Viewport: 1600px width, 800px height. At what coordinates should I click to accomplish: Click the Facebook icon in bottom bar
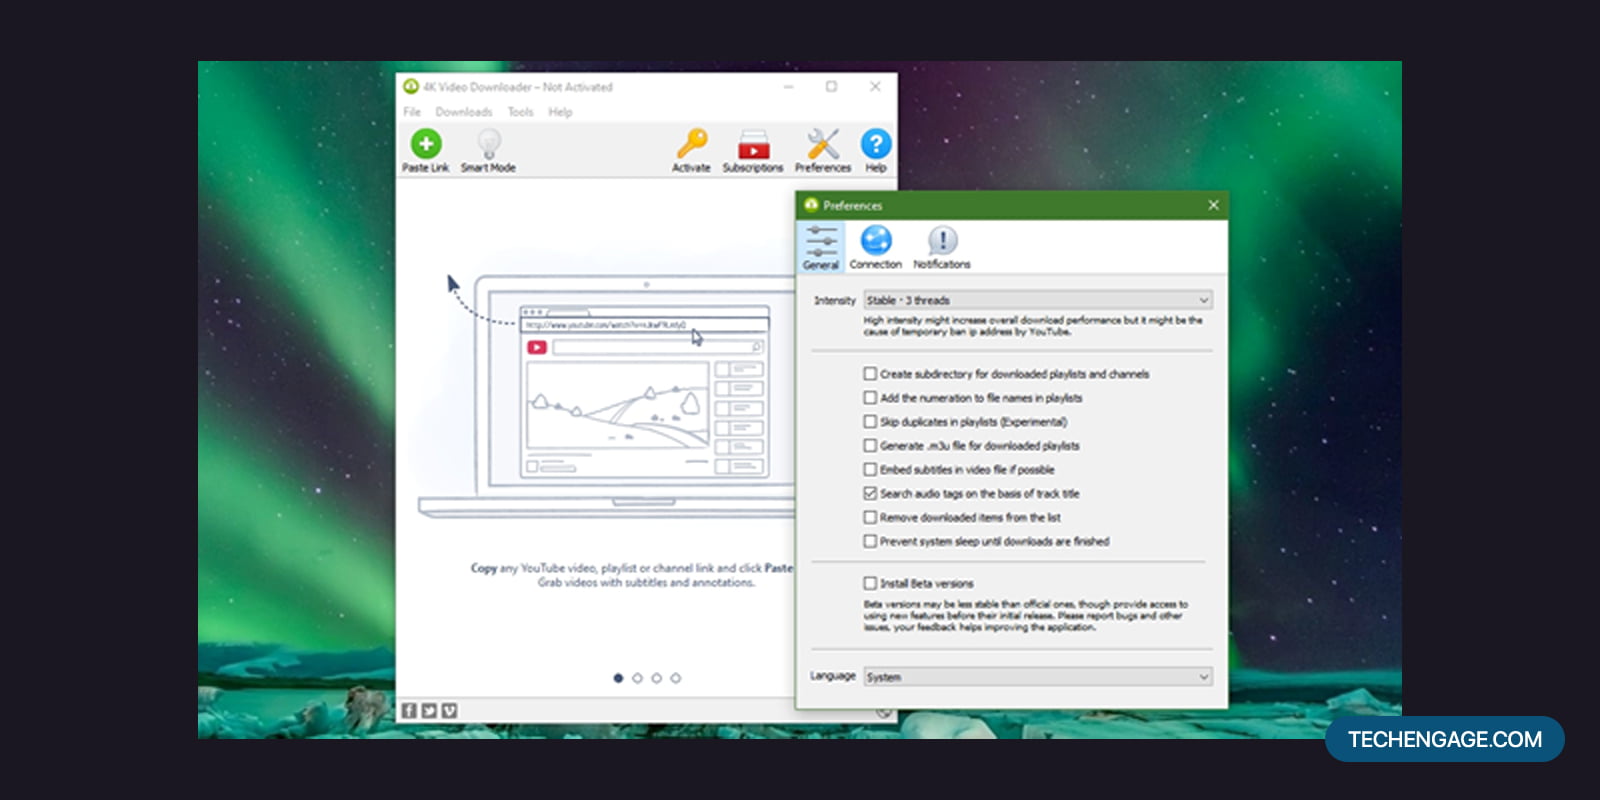click(x=409, y=711)
